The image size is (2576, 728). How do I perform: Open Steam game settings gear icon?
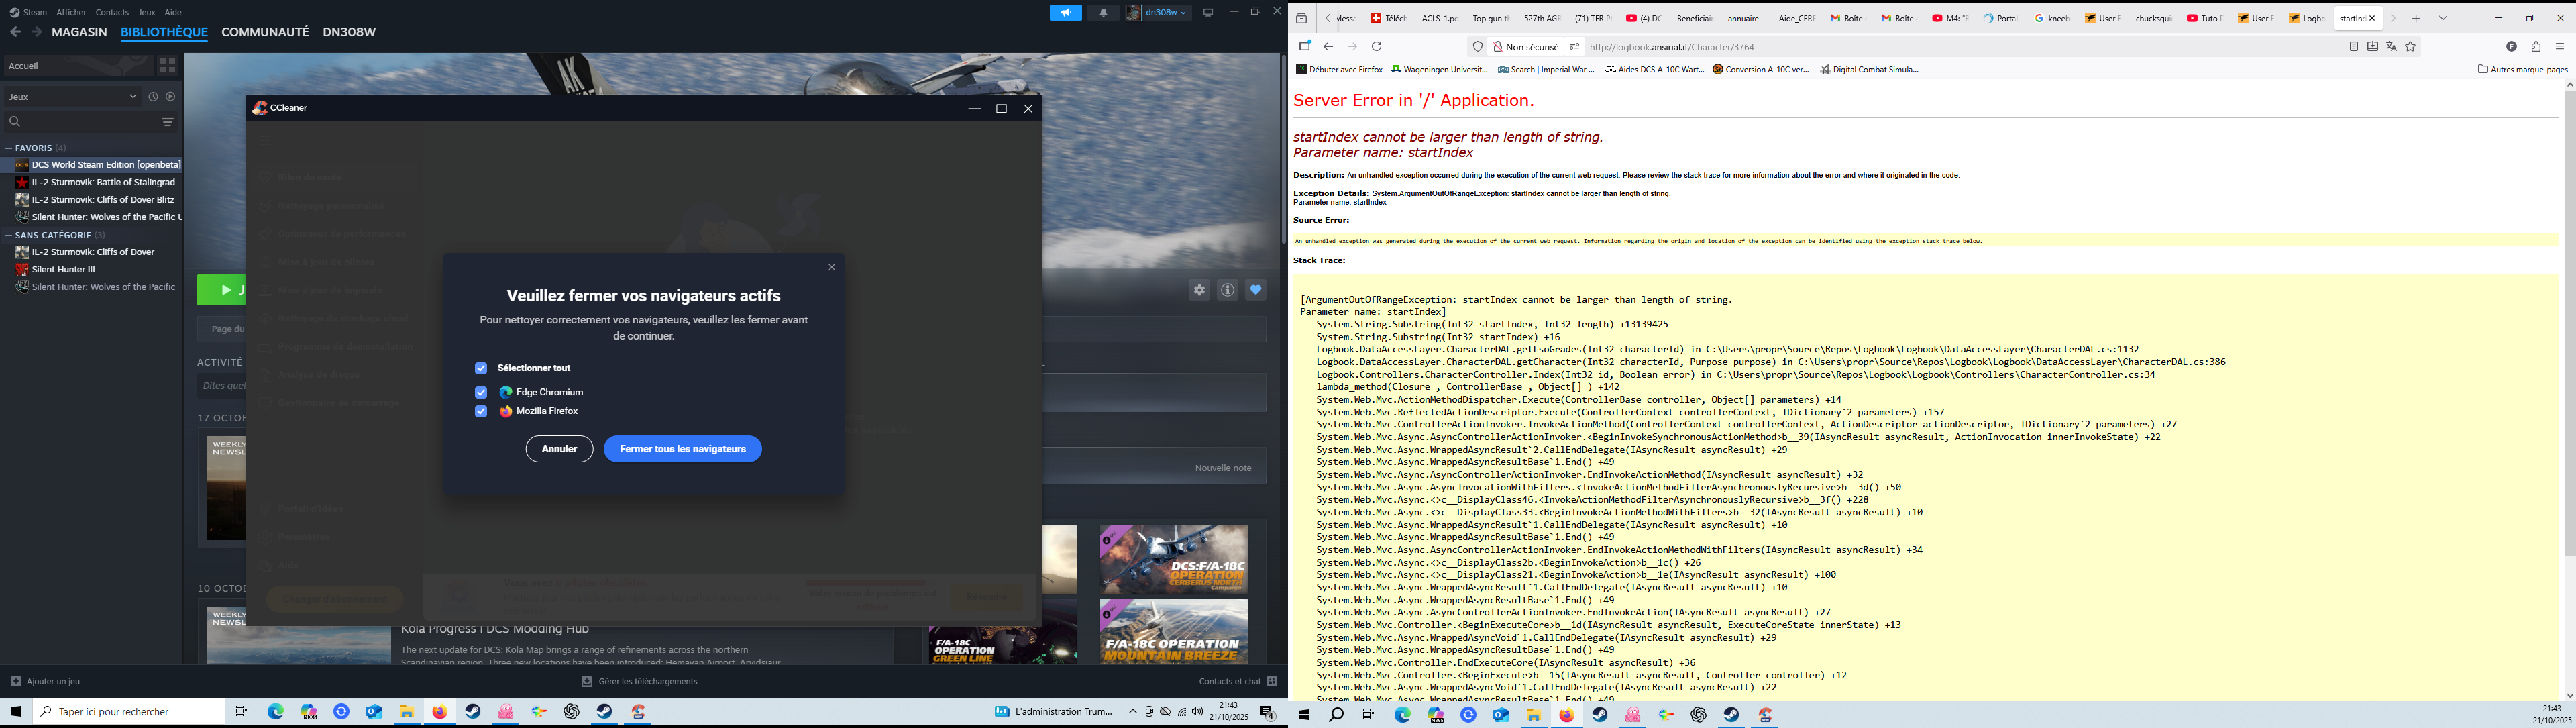1199,290
